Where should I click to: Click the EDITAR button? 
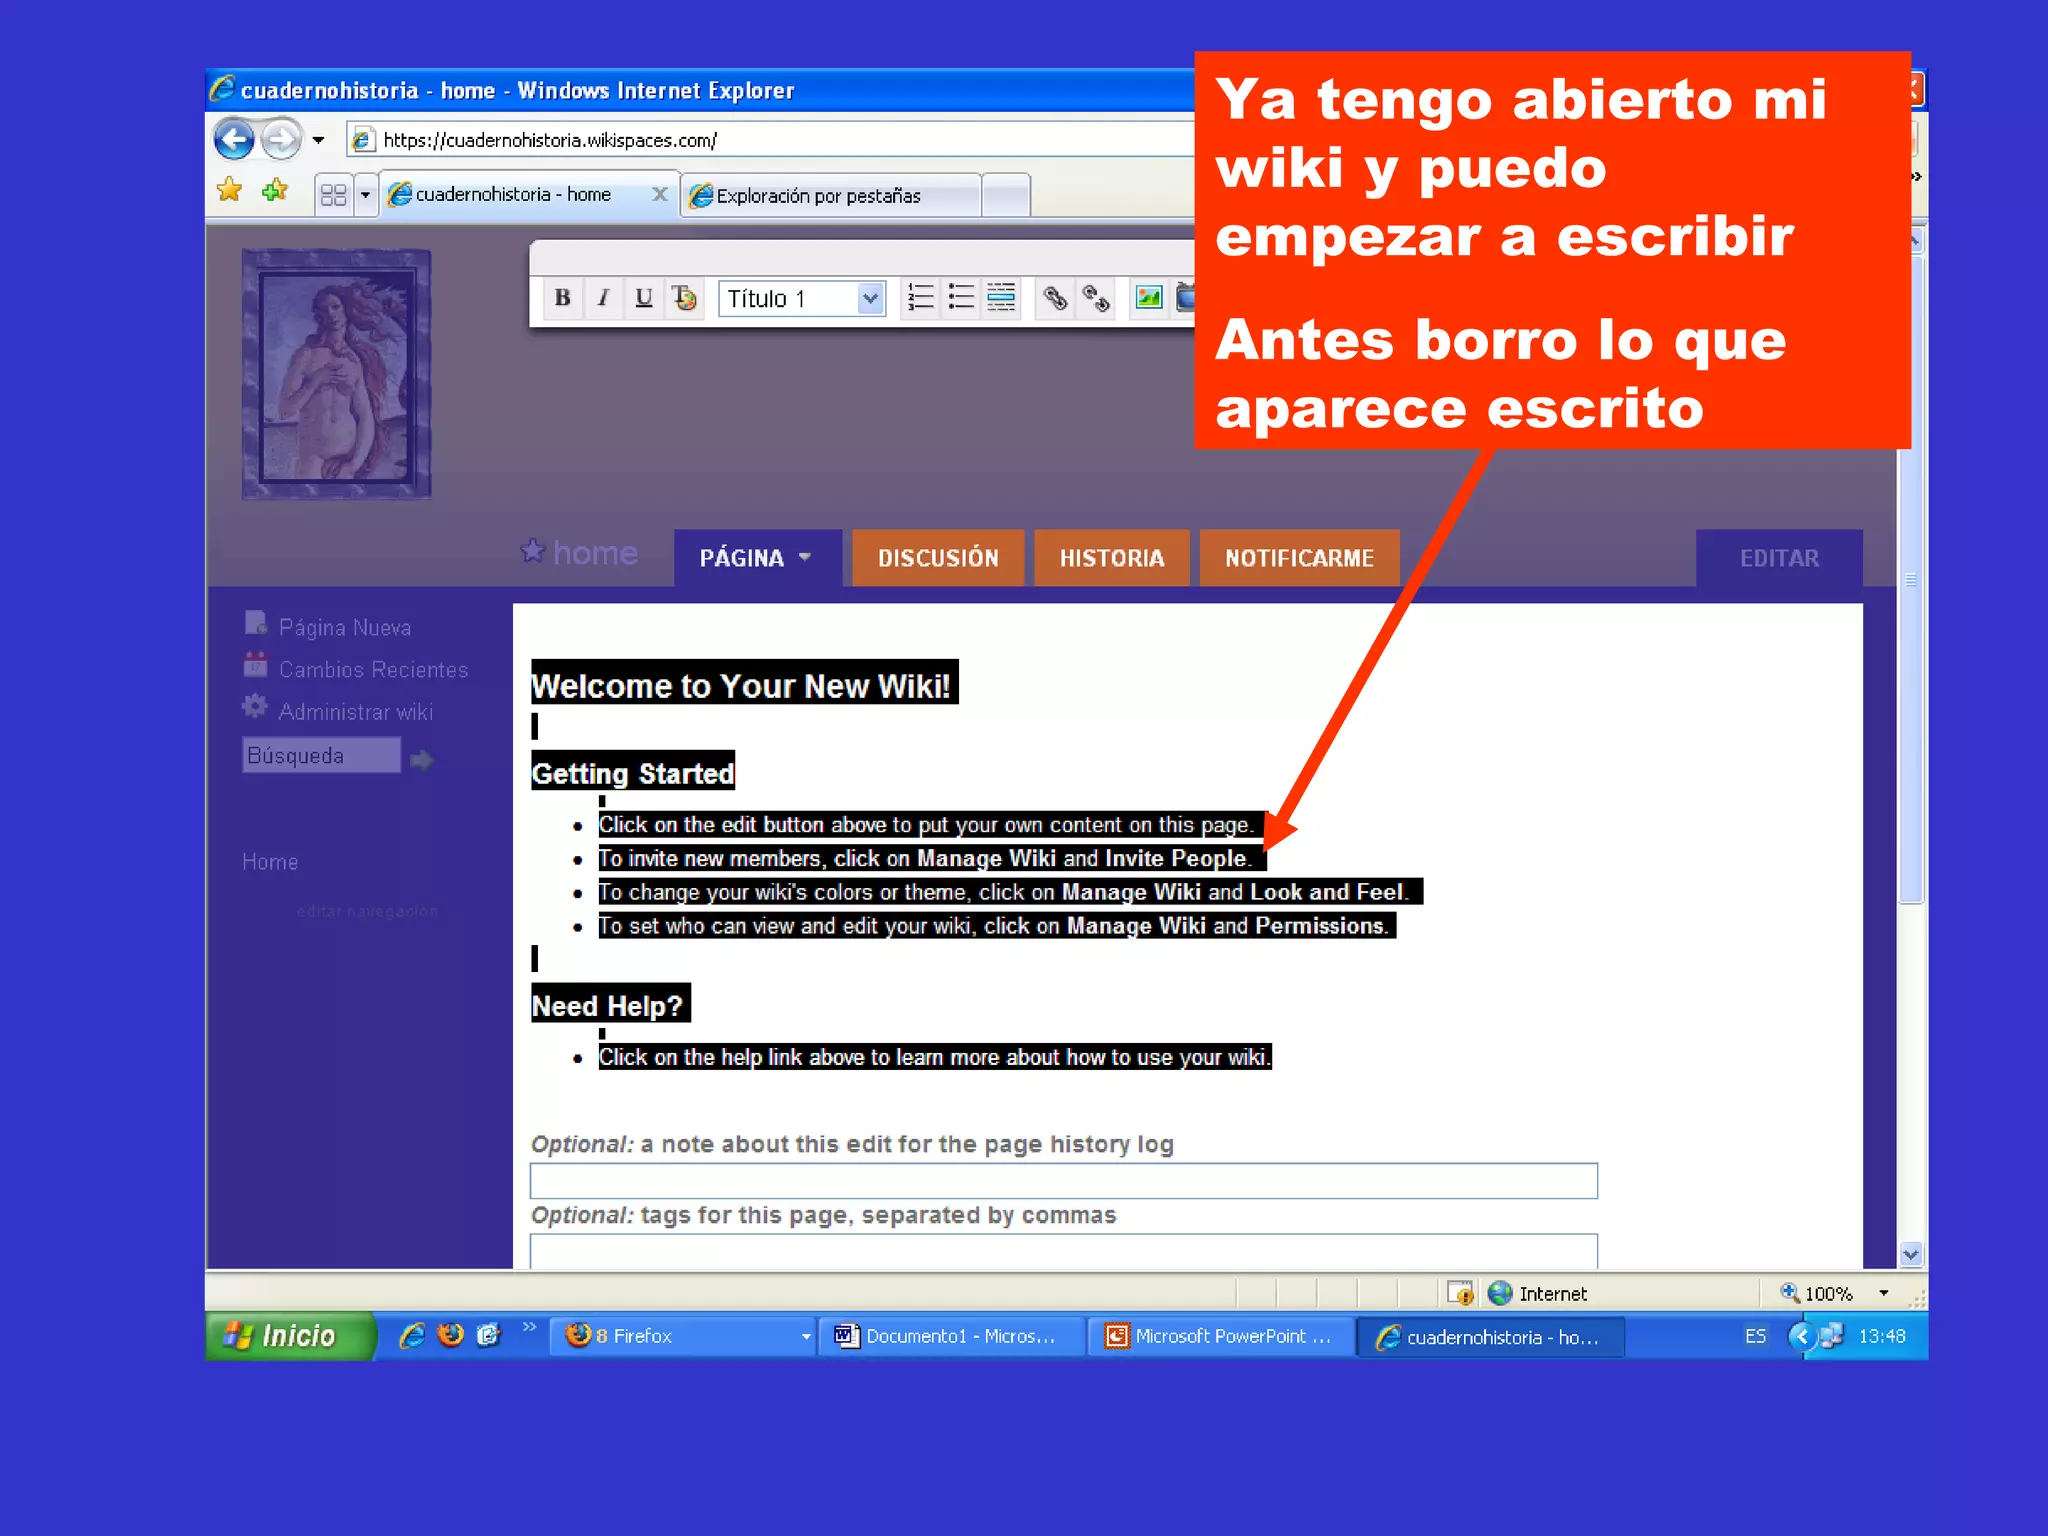1779,558
